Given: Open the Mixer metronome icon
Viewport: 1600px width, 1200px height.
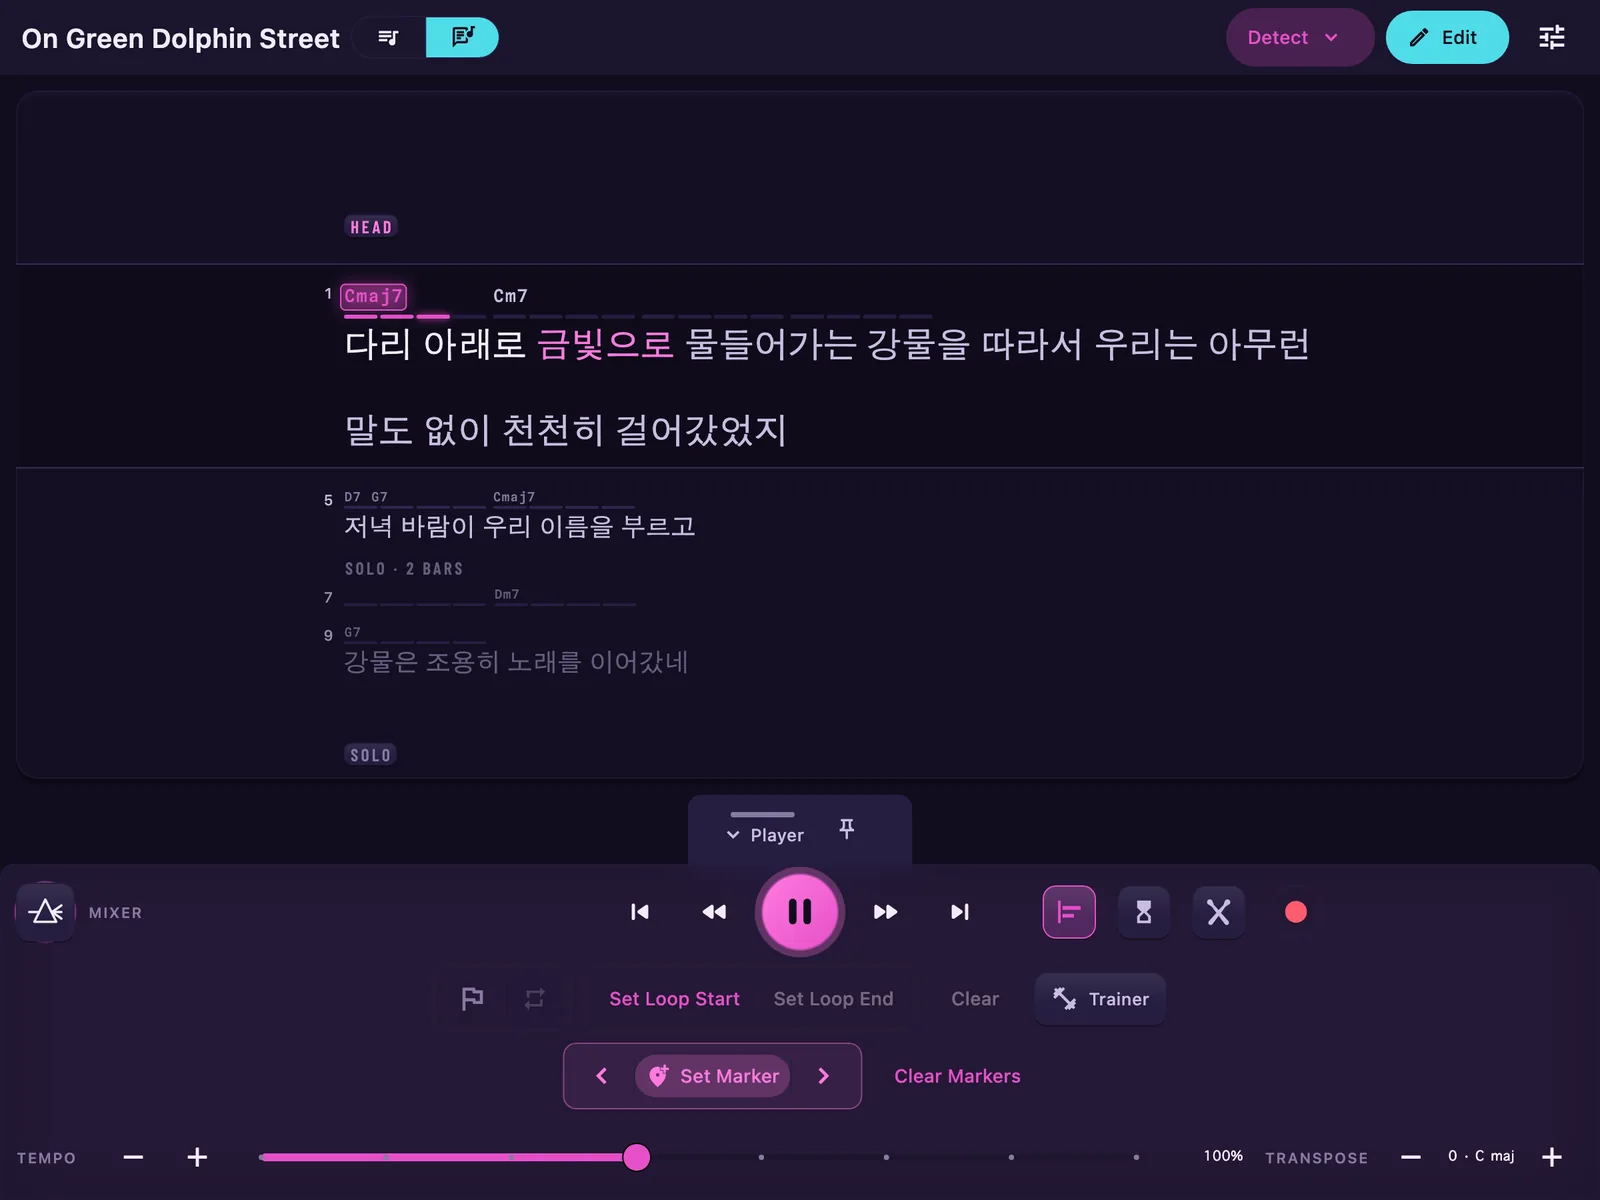Looking at the screenshot, I should tap(46, 912).
